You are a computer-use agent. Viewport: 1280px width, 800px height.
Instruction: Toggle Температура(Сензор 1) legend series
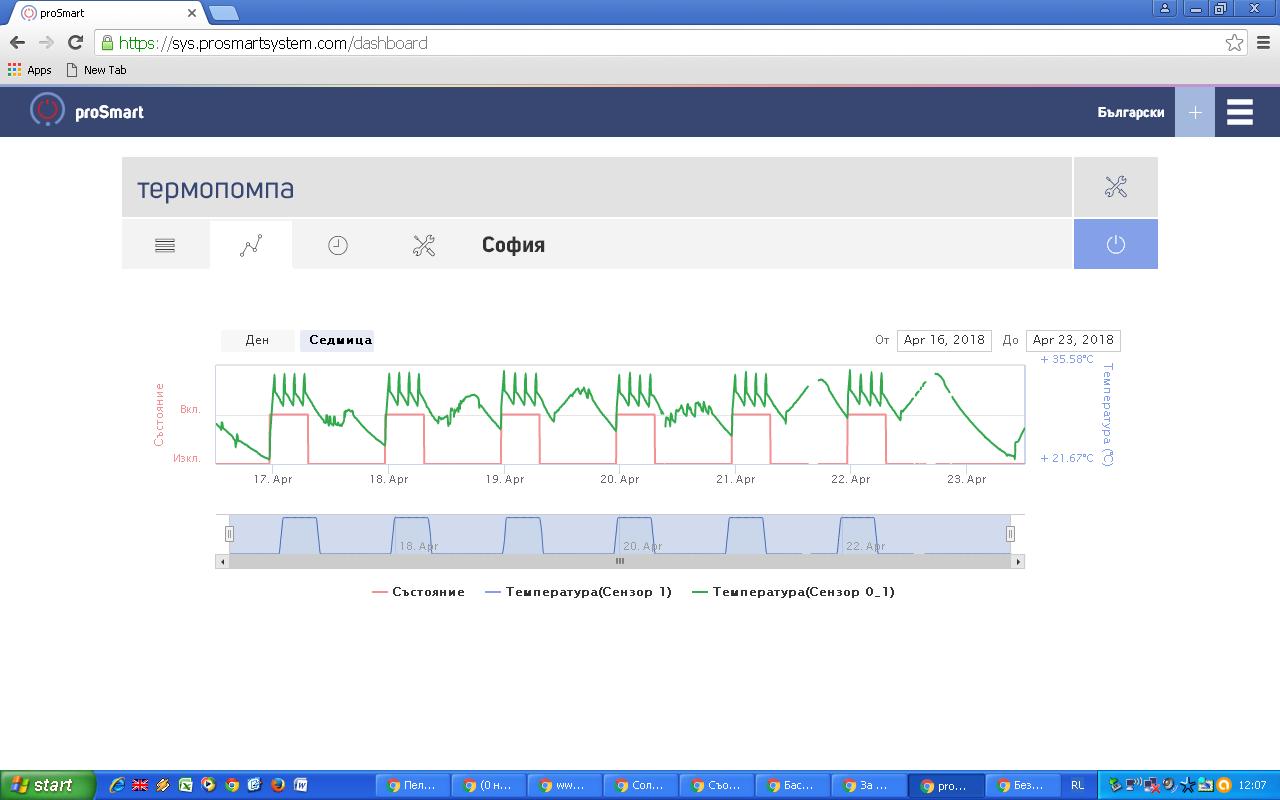pyautogui.click(x=578, y=592)
